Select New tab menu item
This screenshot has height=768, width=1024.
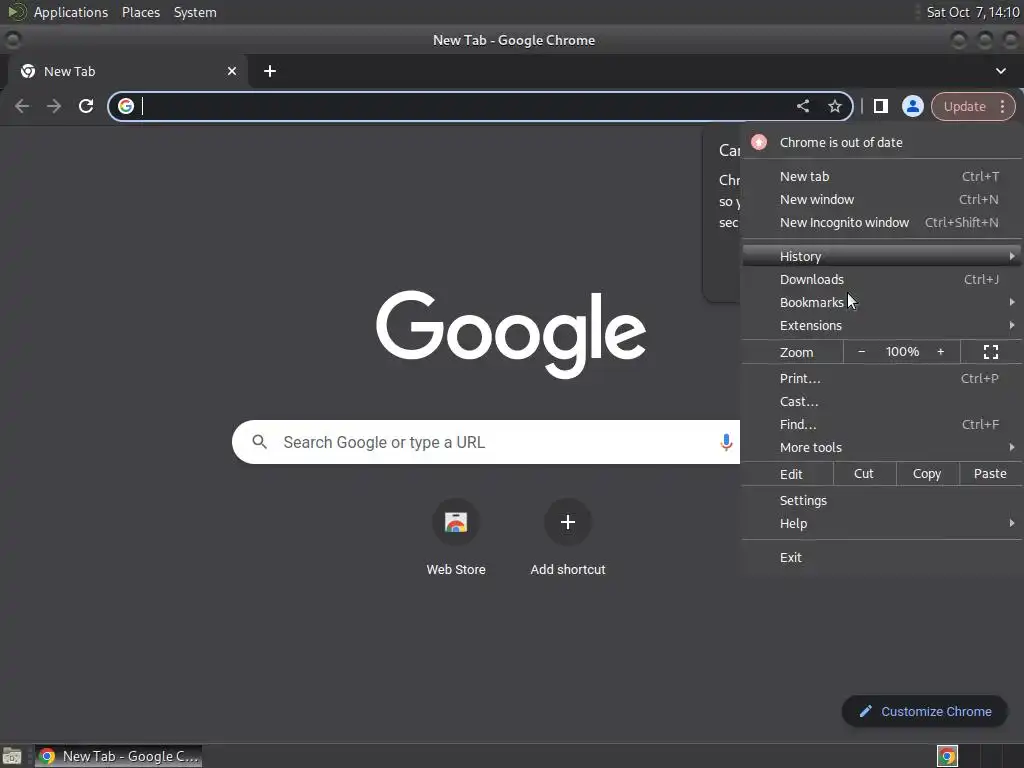click(x=882, y=176)
